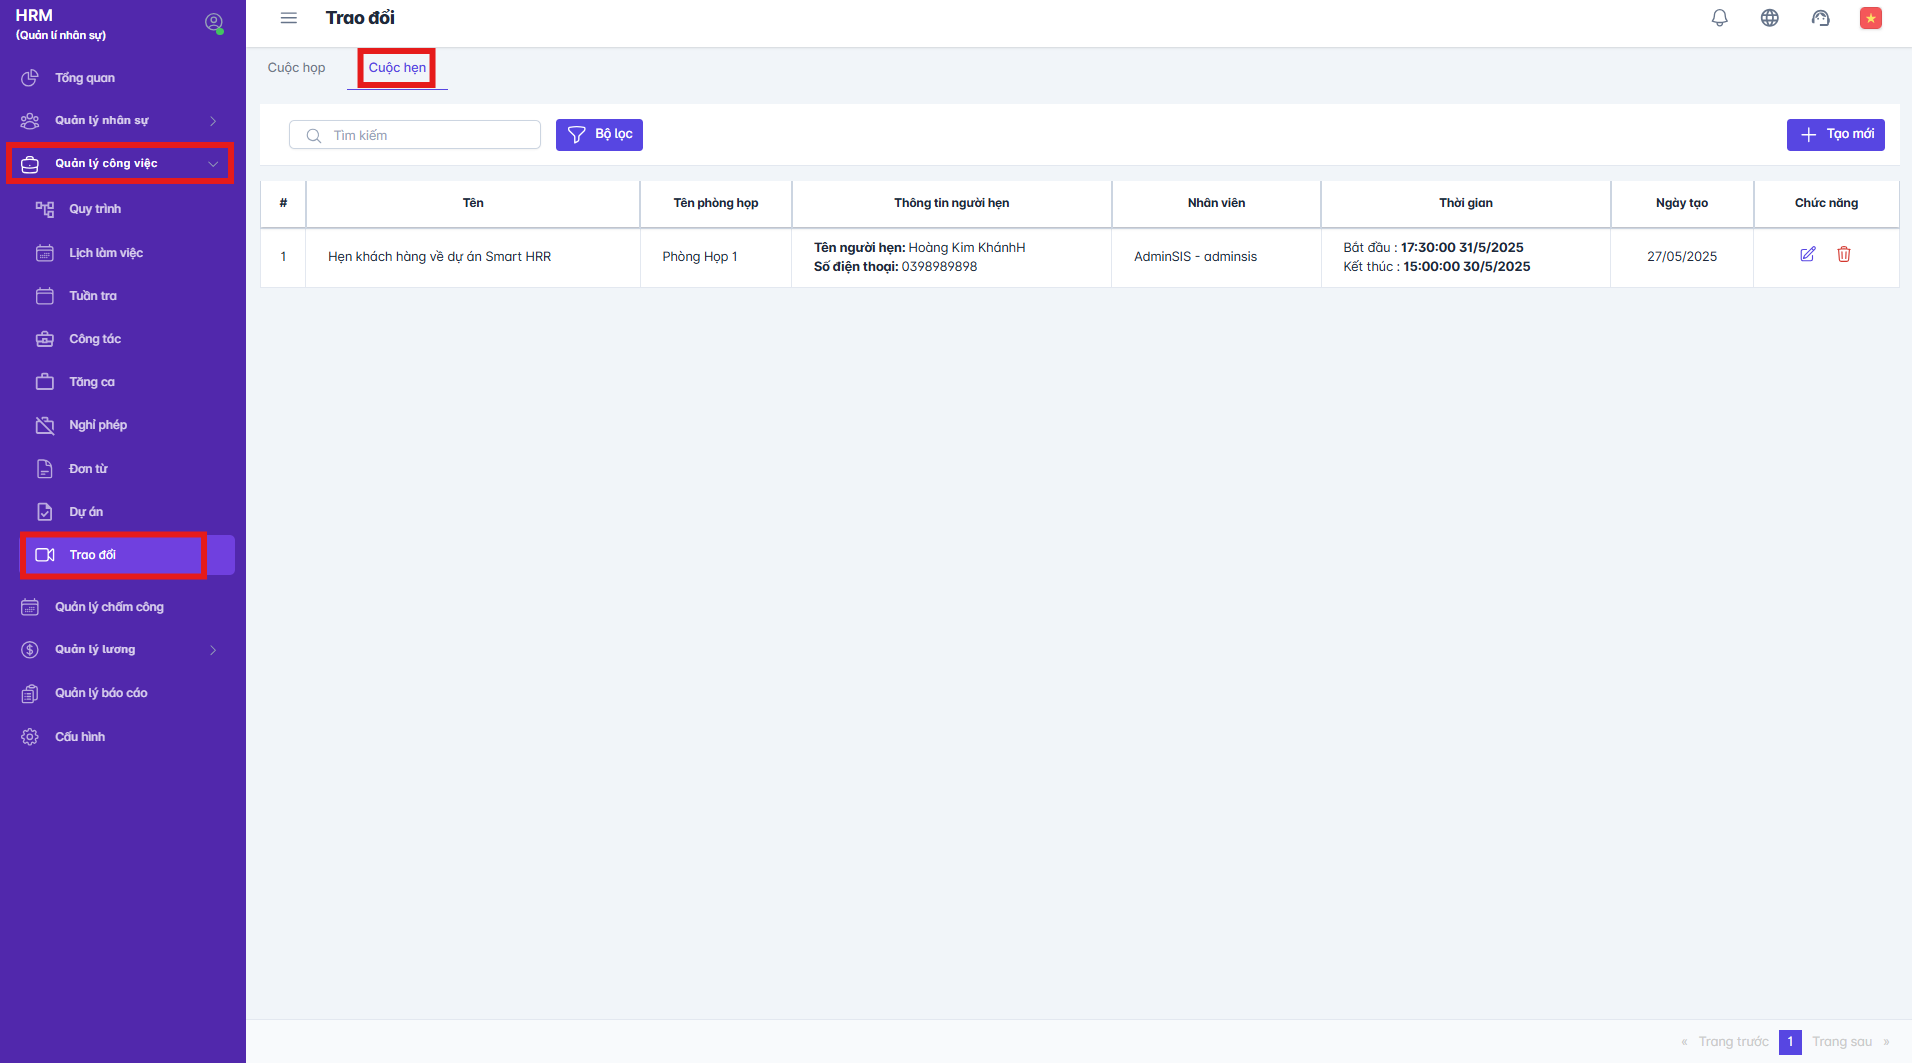Expand the Quản lý nhân sự menu

point(120,121)
